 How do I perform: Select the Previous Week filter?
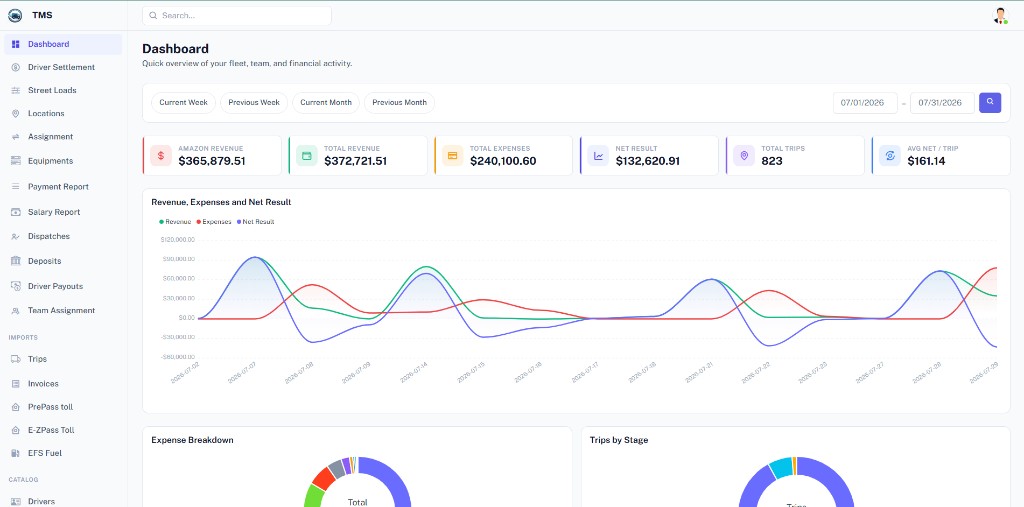(x=254, y=103)
